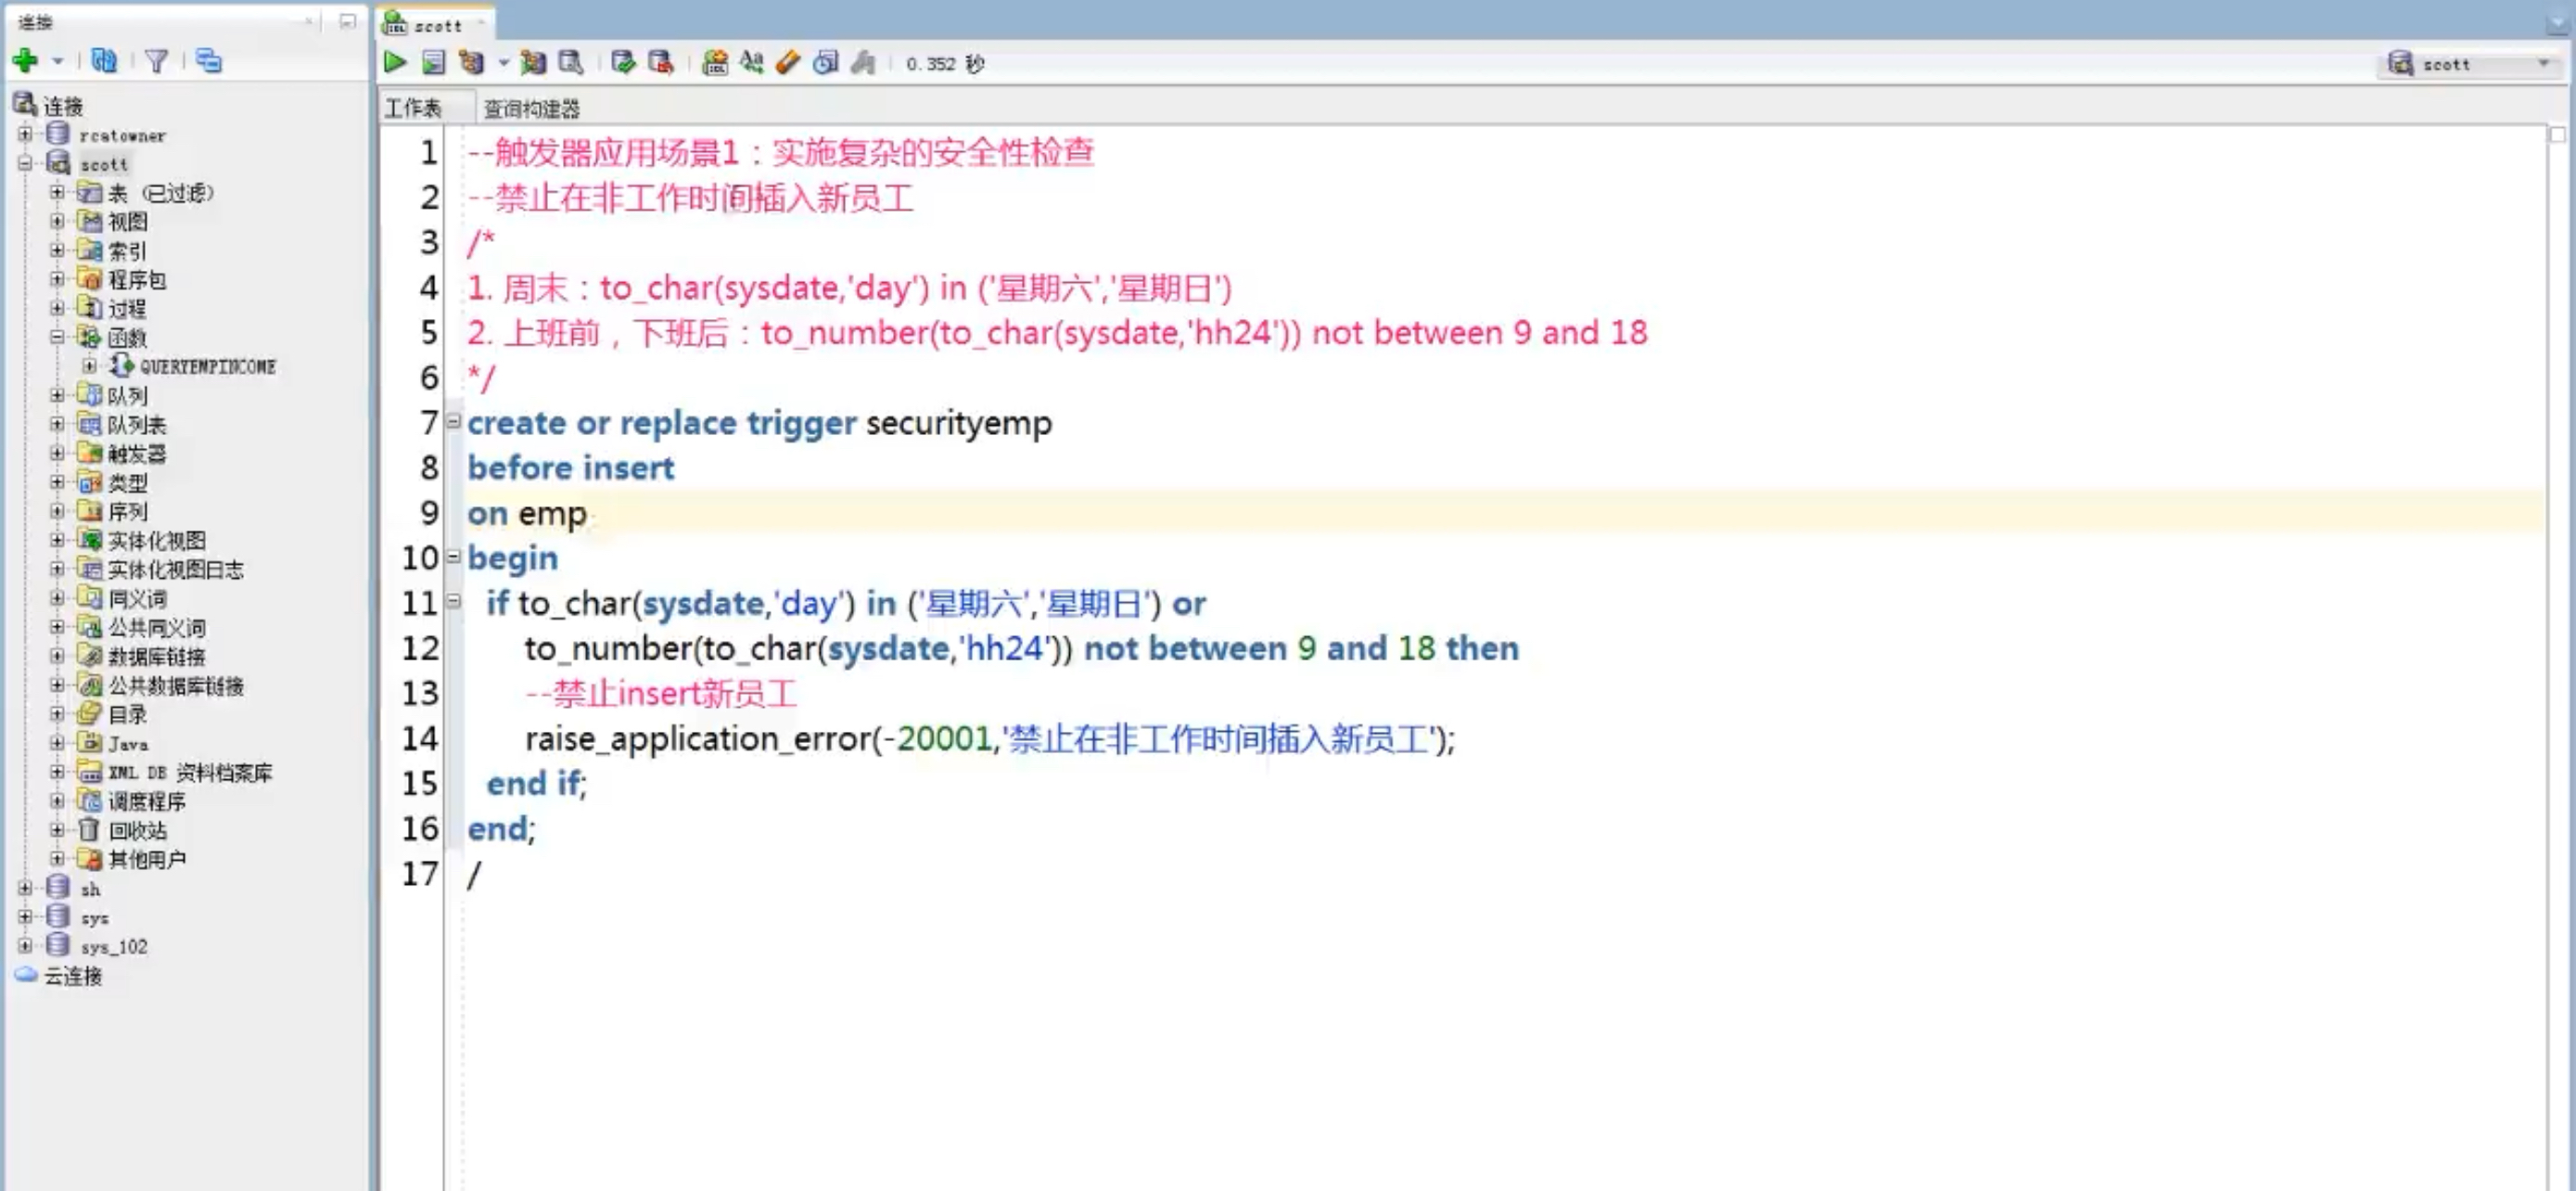Click the Rollback toolbar icon
This screenshot has width=2576, height=1191.
click(660, 63)
